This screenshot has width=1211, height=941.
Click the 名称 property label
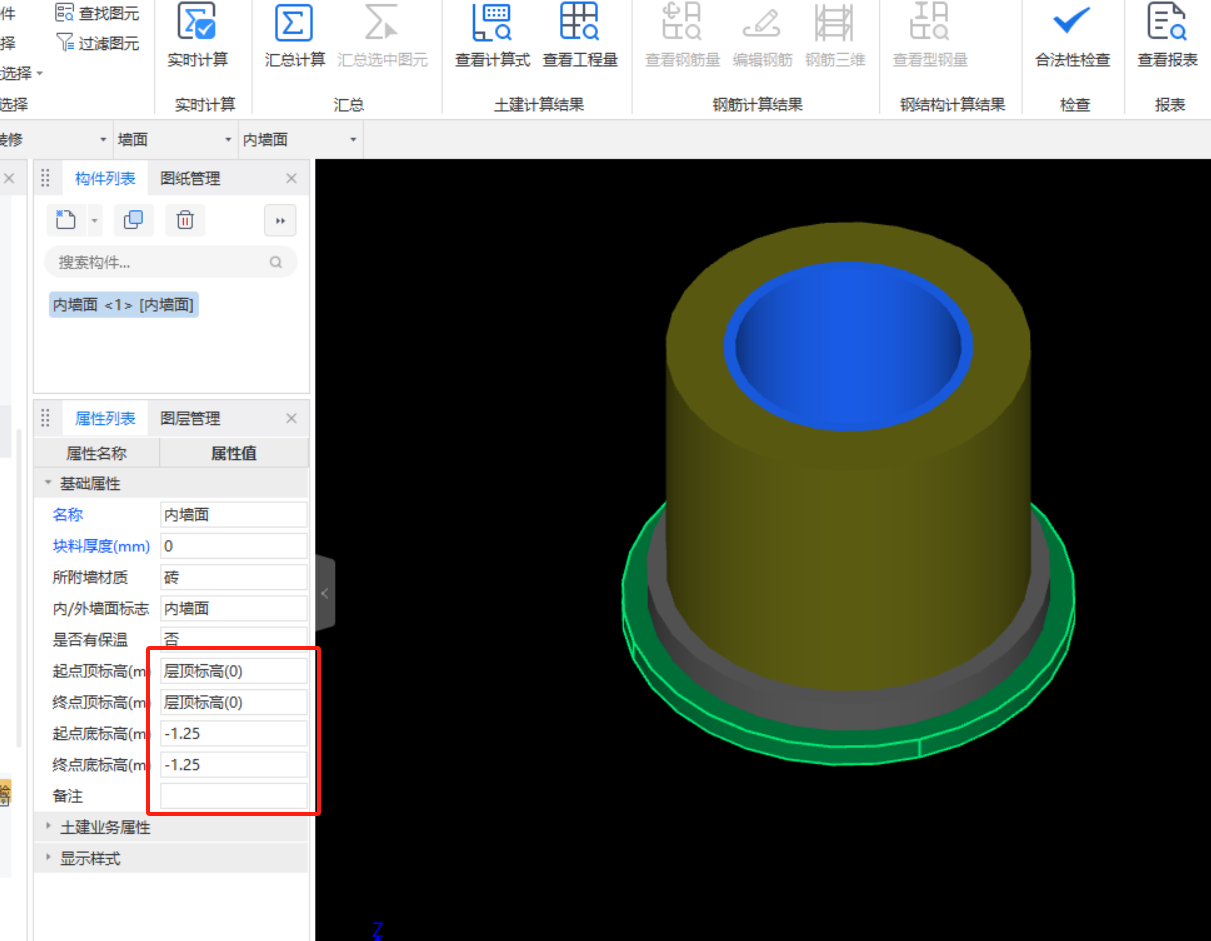pos(68,514)
